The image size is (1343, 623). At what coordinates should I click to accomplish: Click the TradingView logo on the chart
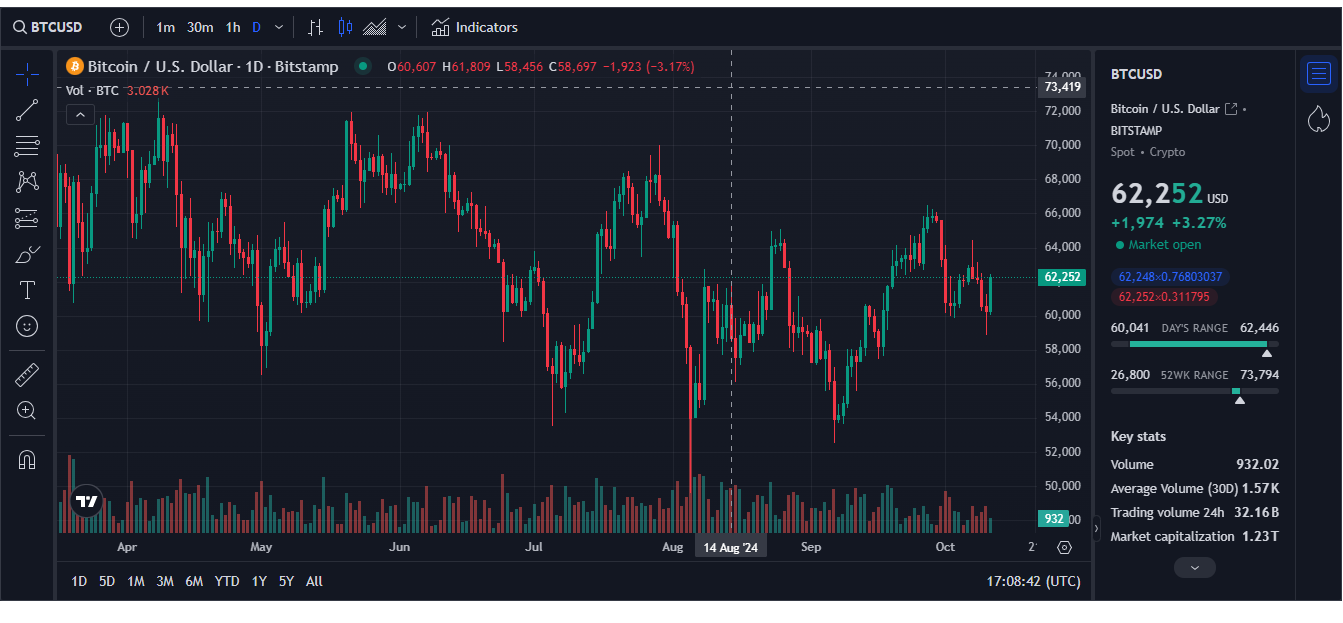point(86,502)
